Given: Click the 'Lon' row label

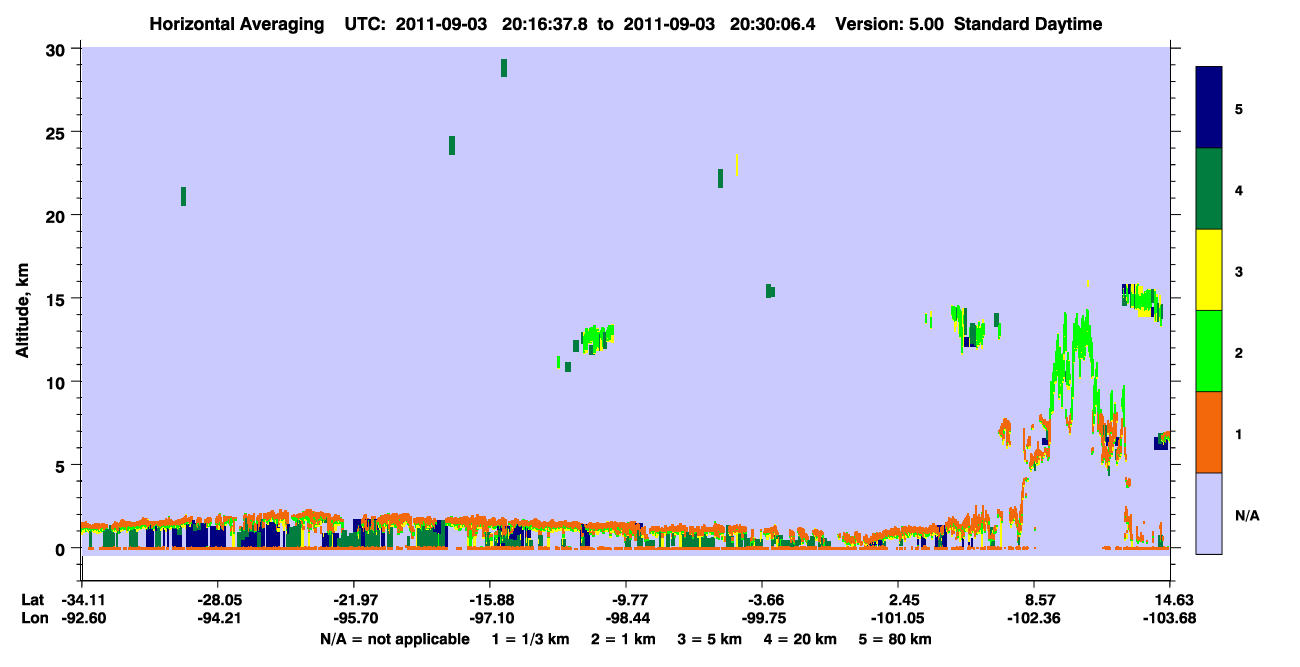Looking at the screenshot, I should pos(33,618).
